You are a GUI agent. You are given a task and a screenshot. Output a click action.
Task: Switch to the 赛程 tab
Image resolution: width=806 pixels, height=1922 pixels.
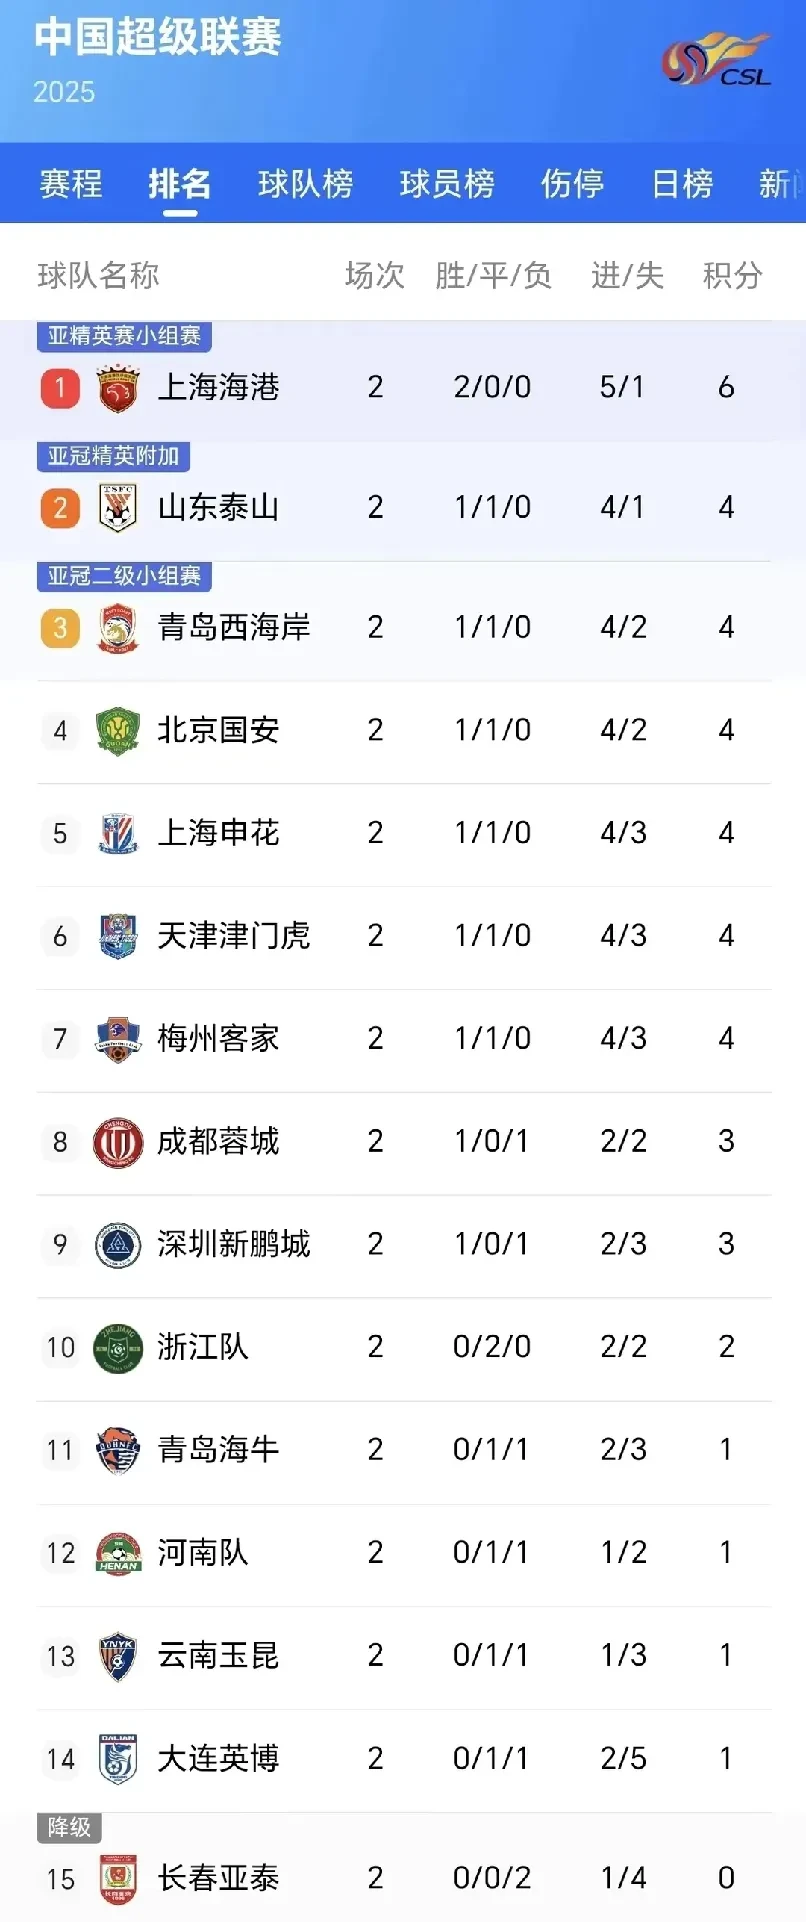71,184
